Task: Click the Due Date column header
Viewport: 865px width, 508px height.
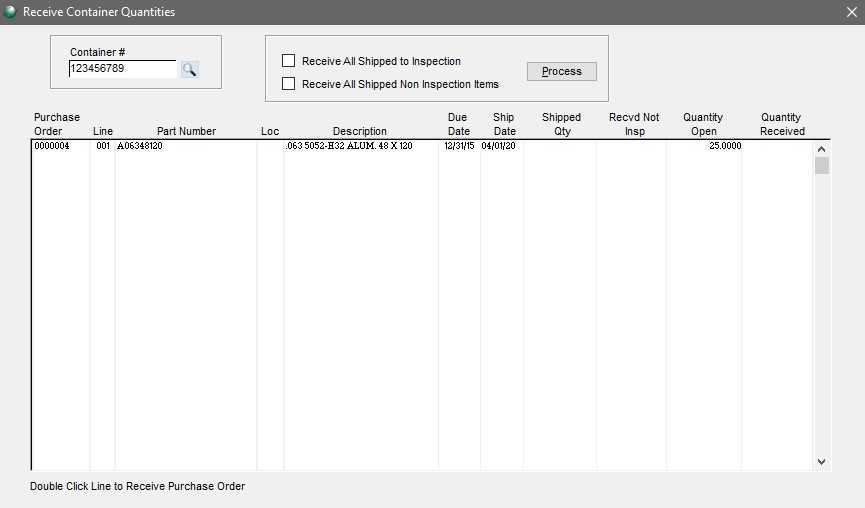Action: 458,124
